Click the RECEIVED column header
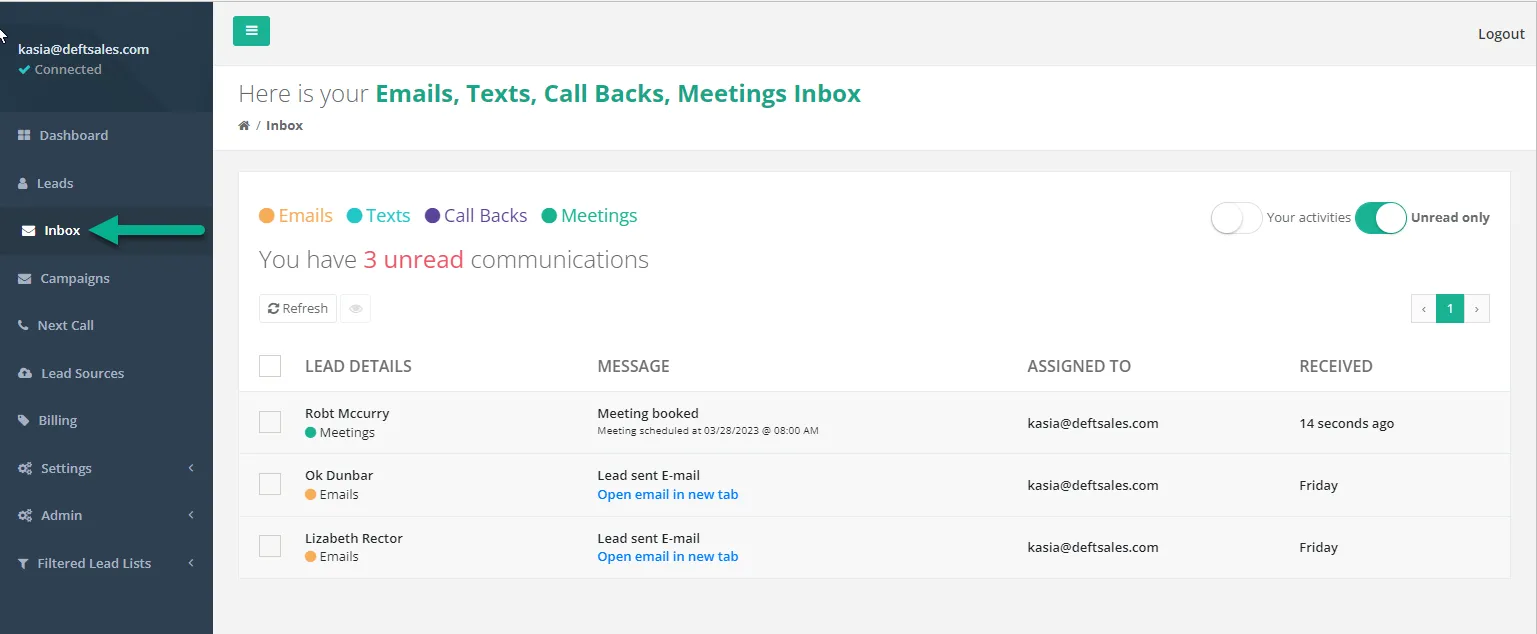This screenshot has width=1537, height=634. [x=1336, y=366]
